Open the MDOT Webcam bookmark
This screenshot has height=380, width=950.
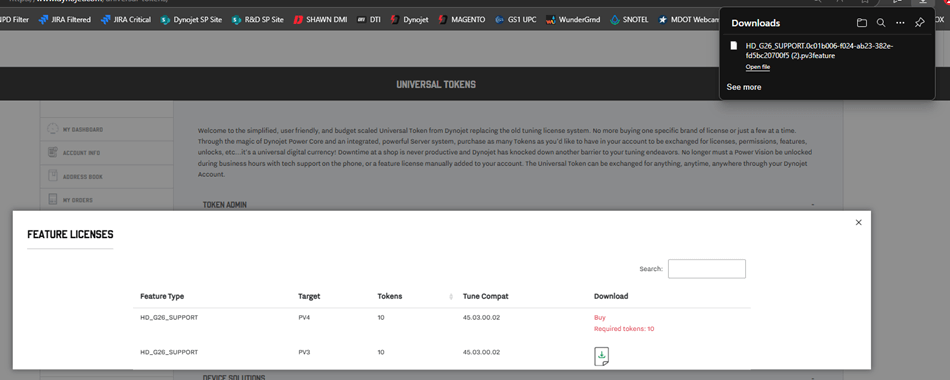[688, 19]
